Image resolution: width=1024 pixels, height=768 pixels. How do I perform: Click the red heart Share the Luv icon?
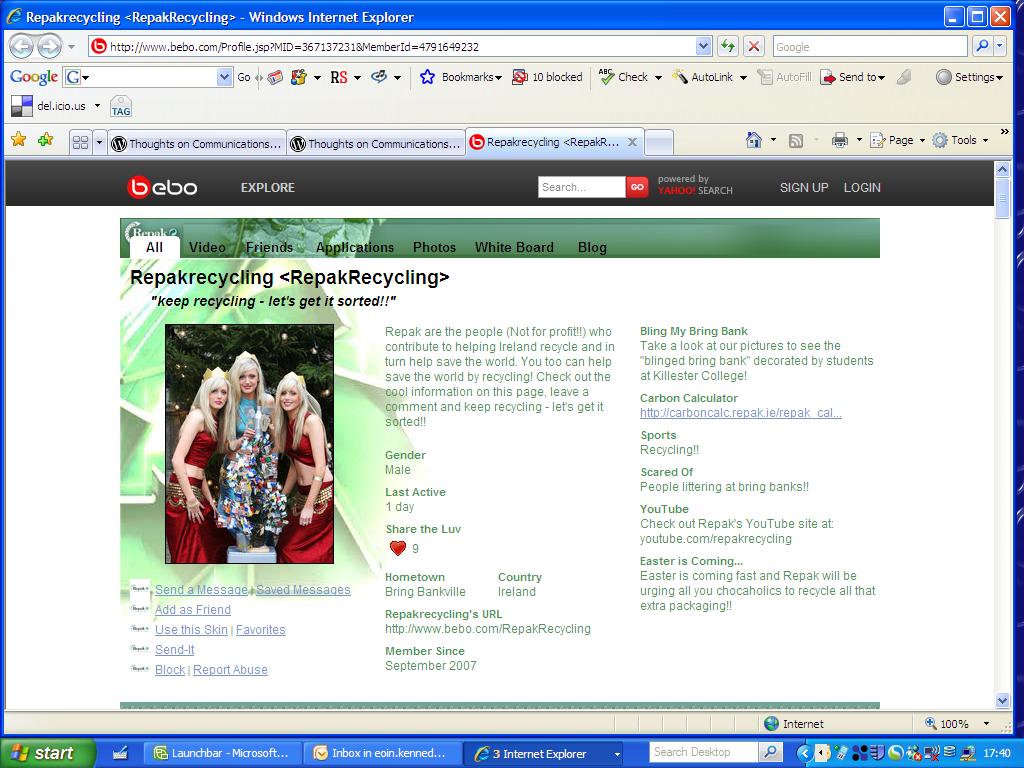[397, 549]
